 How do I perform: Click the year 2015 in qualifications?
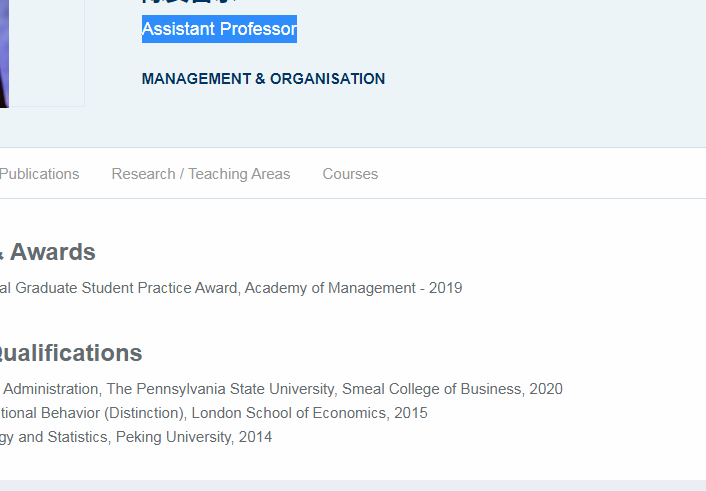coord(411,413)
